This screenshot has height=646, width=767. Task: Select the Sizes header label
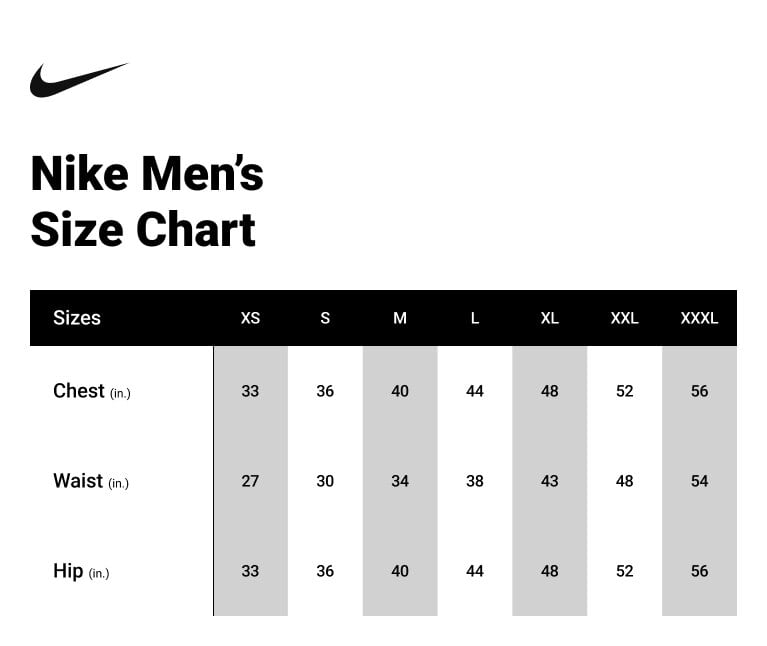(x=77, y=318)
